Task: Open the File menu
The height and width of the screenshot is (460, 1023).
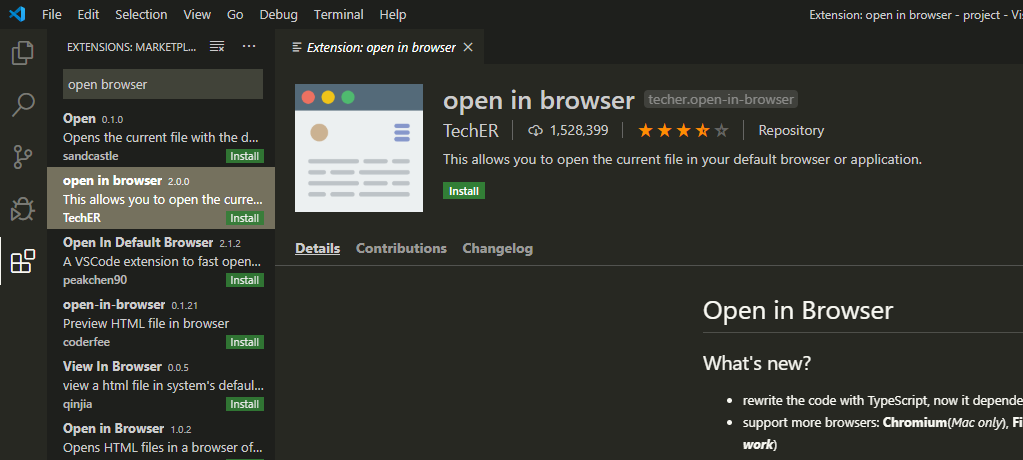Action: pos(52,14)
